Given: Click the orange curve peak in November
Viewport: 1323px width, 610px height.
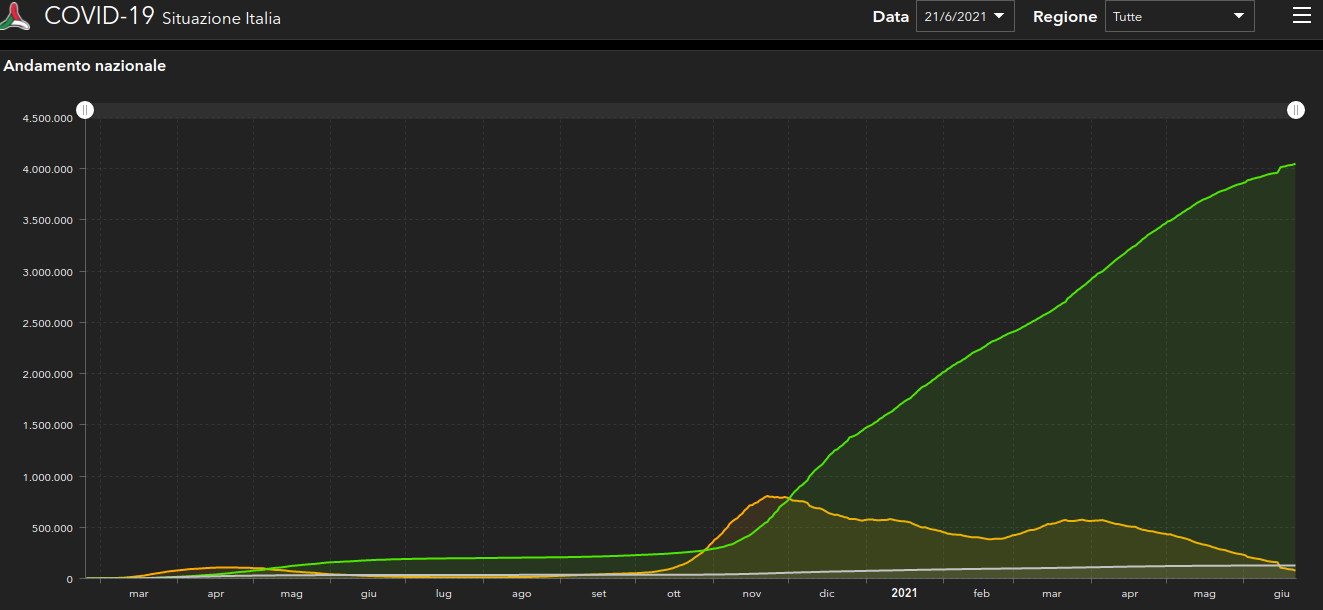Looking at the screenshot, I should (768, 496).
